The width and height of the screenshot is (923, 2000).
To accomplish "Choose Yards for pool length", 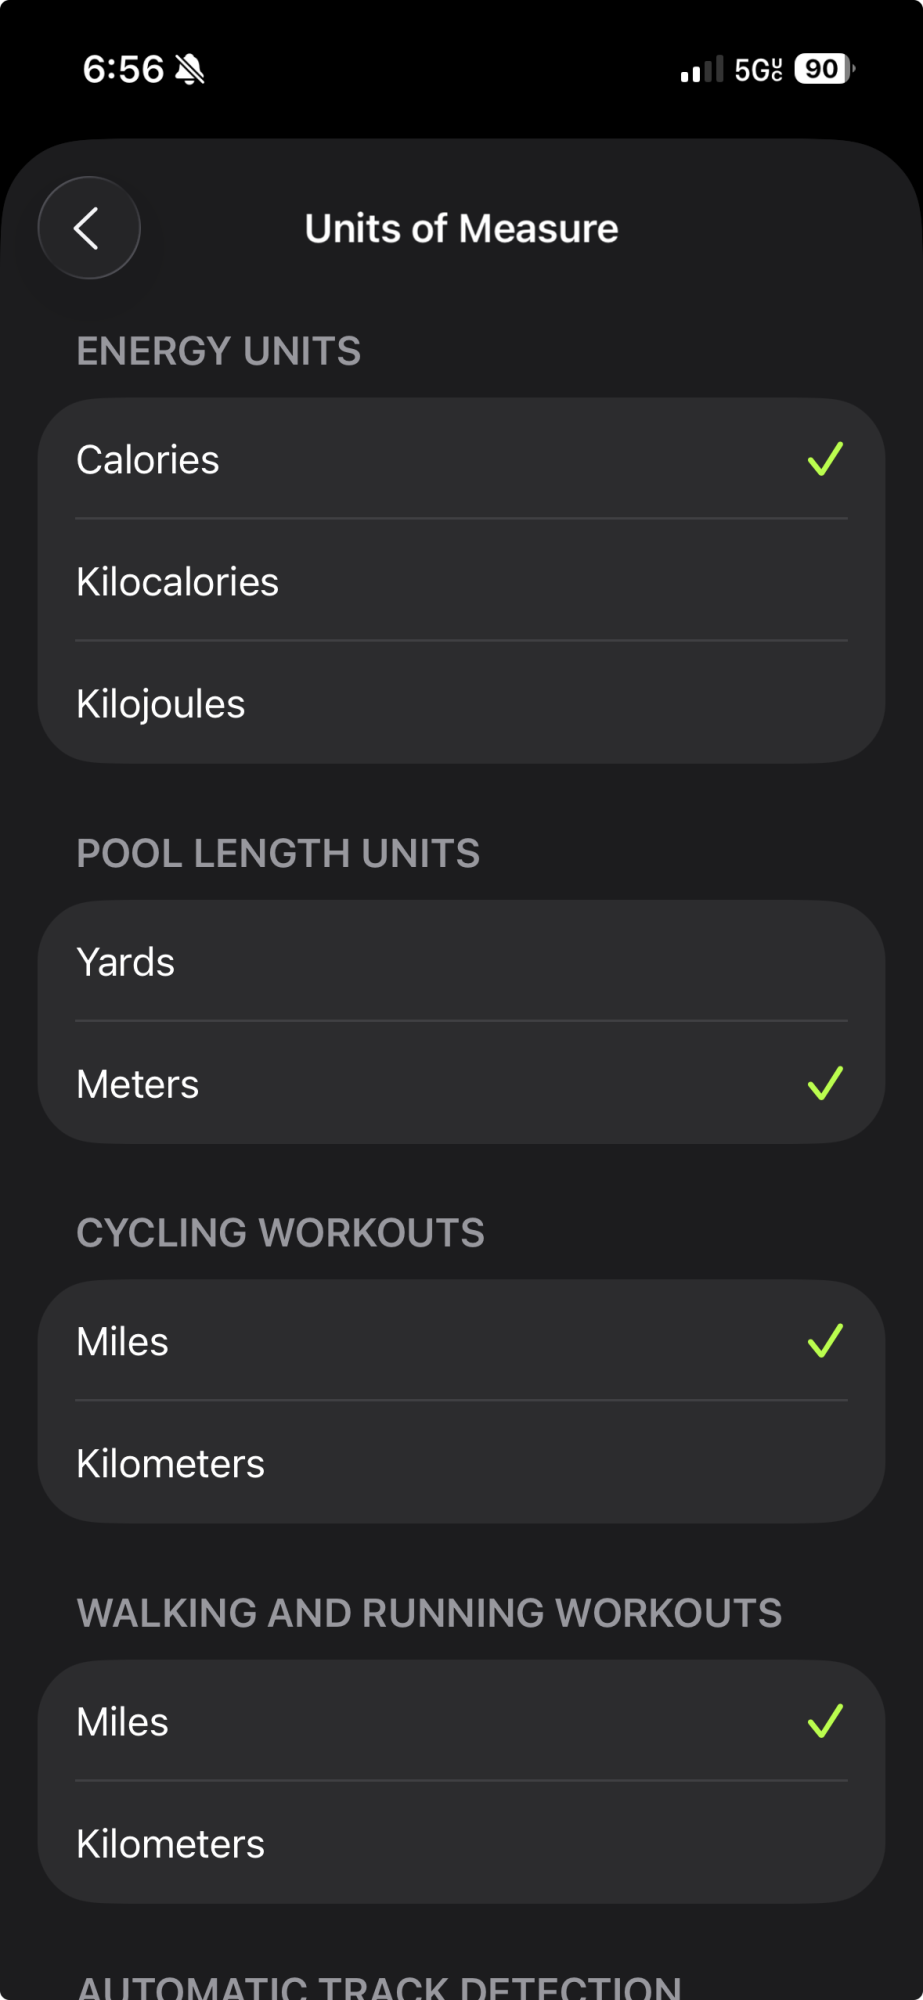I will [x=461, y=961].
